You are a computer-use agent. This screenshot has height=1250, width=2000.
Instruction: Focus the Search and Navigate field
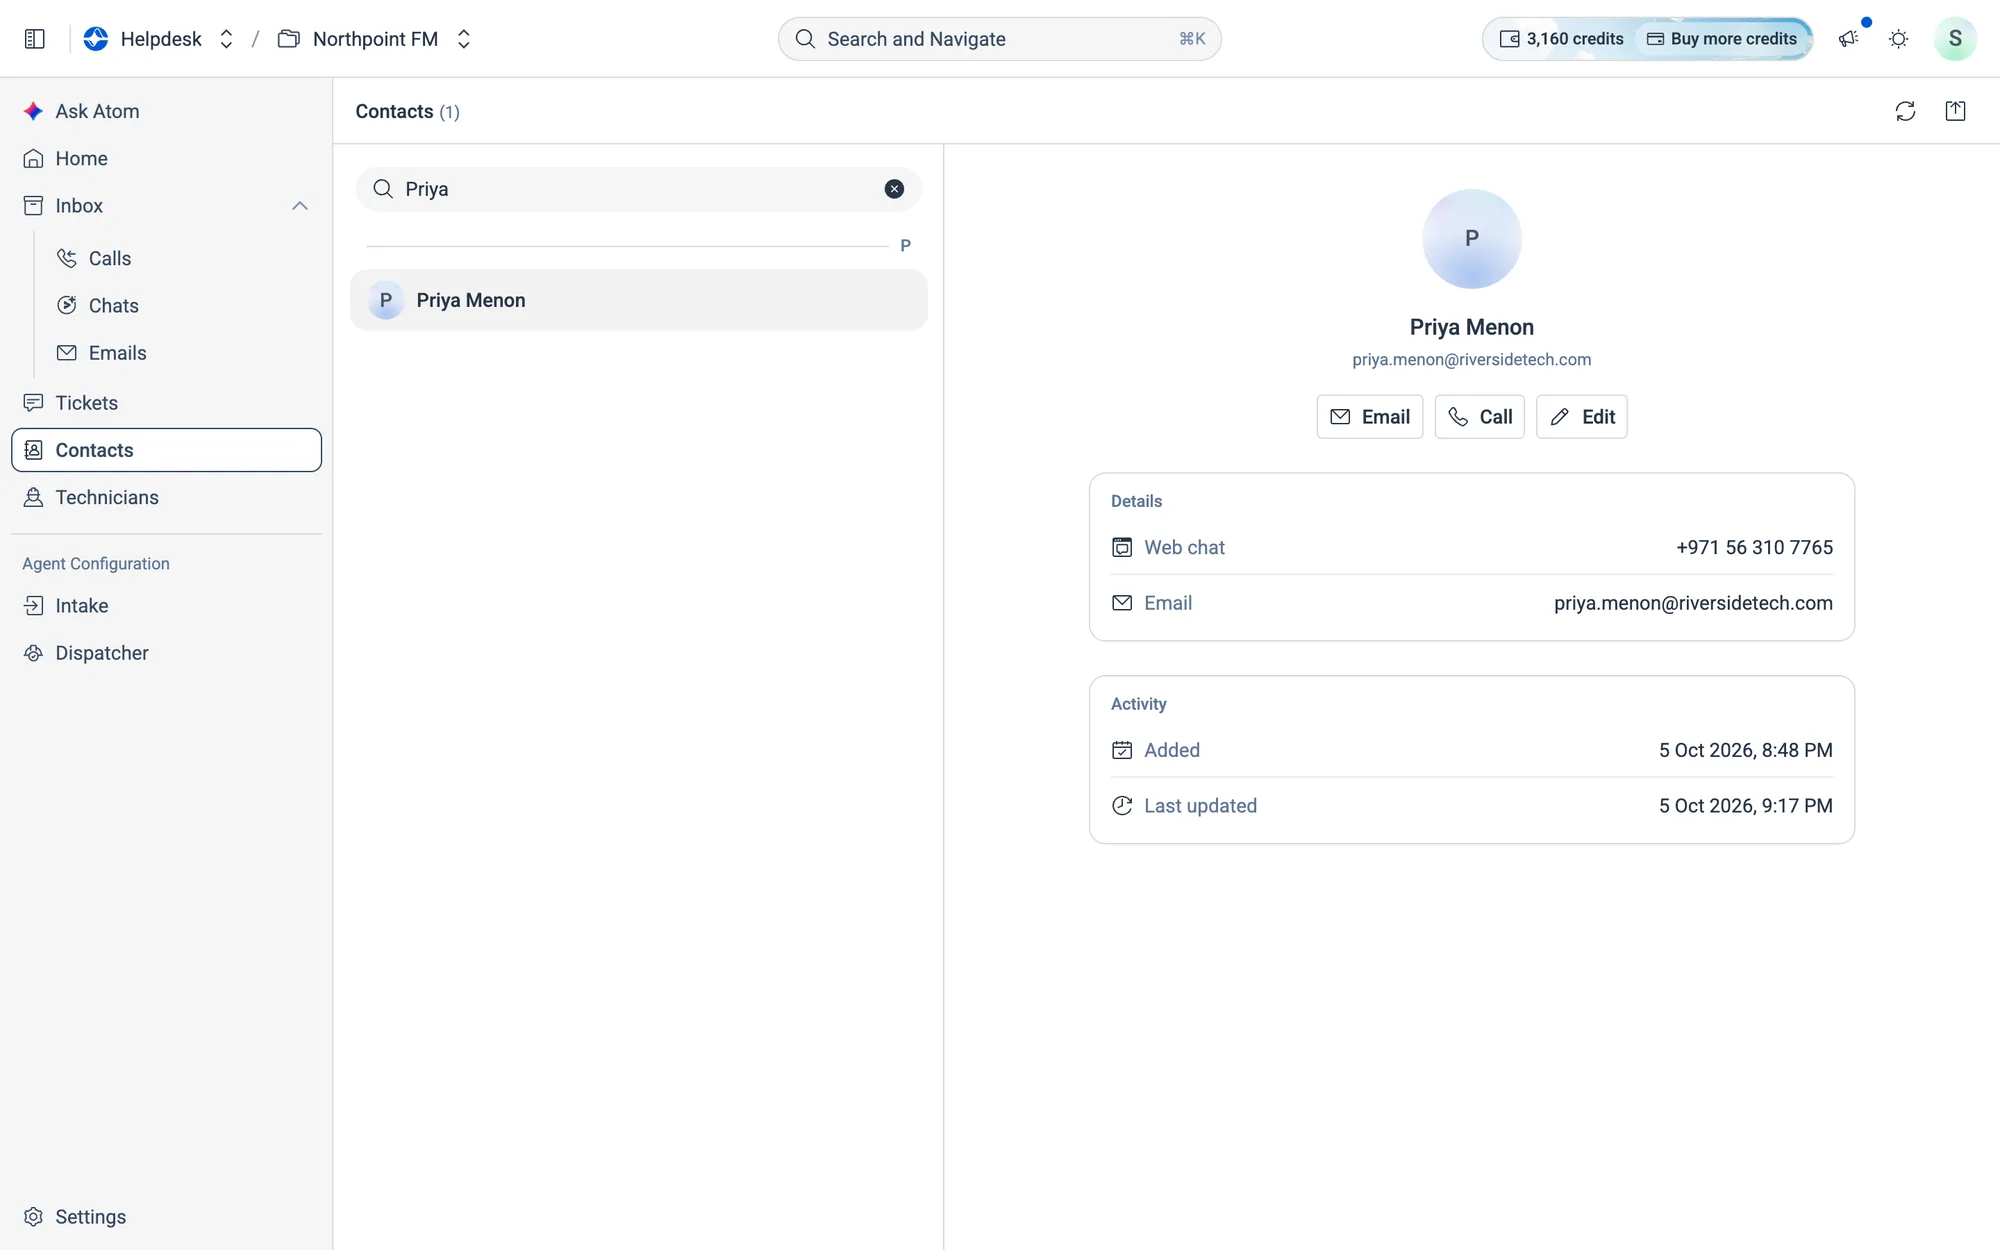click(x=999, y=39)
